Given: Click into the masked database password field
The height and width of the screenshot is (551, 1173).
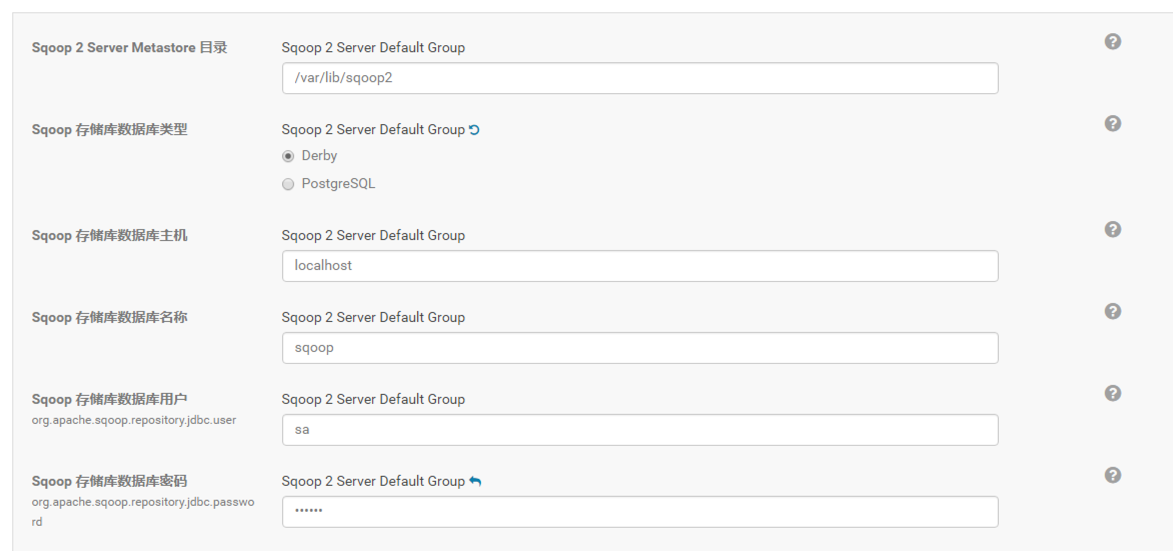Looking at the screenshot, I should click(640, 512).
